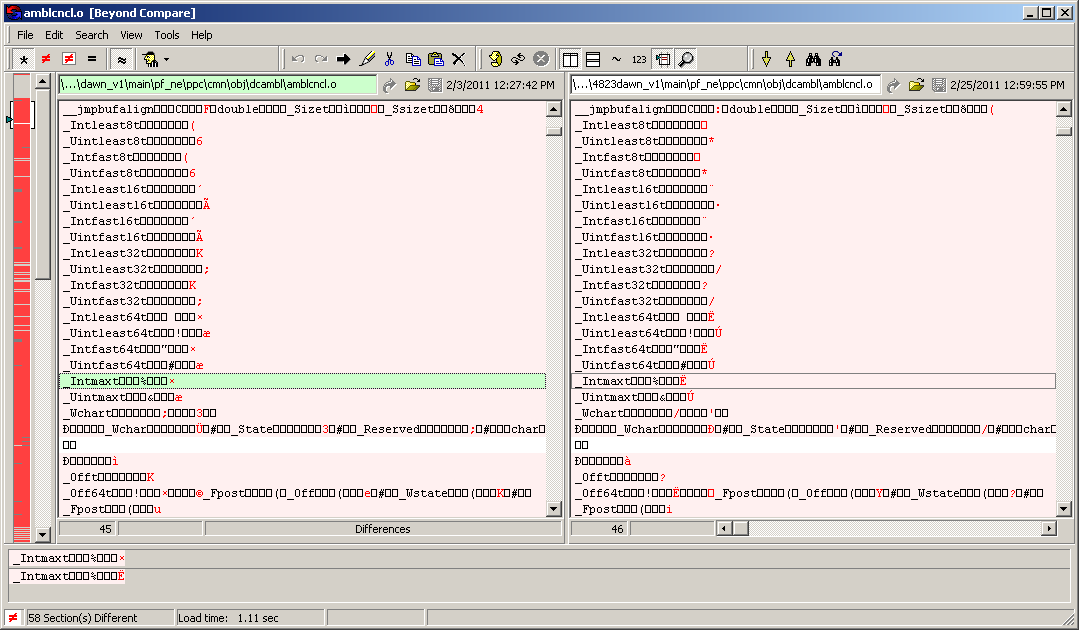Toggle side-by-side layout view
The height and width of the screenshot is (630, 1079).
pyautogui.click(x=570, y=59)
